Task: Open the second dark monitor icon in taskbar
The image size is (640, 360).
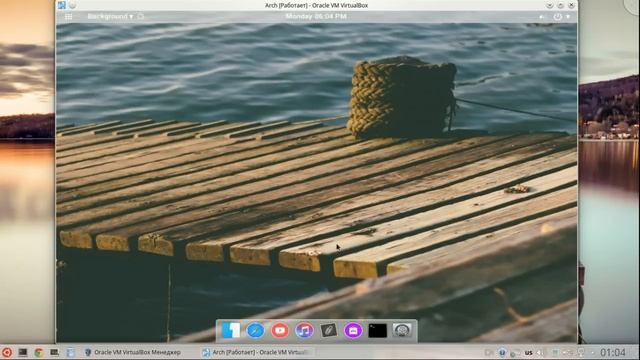Action: point(54,352)
